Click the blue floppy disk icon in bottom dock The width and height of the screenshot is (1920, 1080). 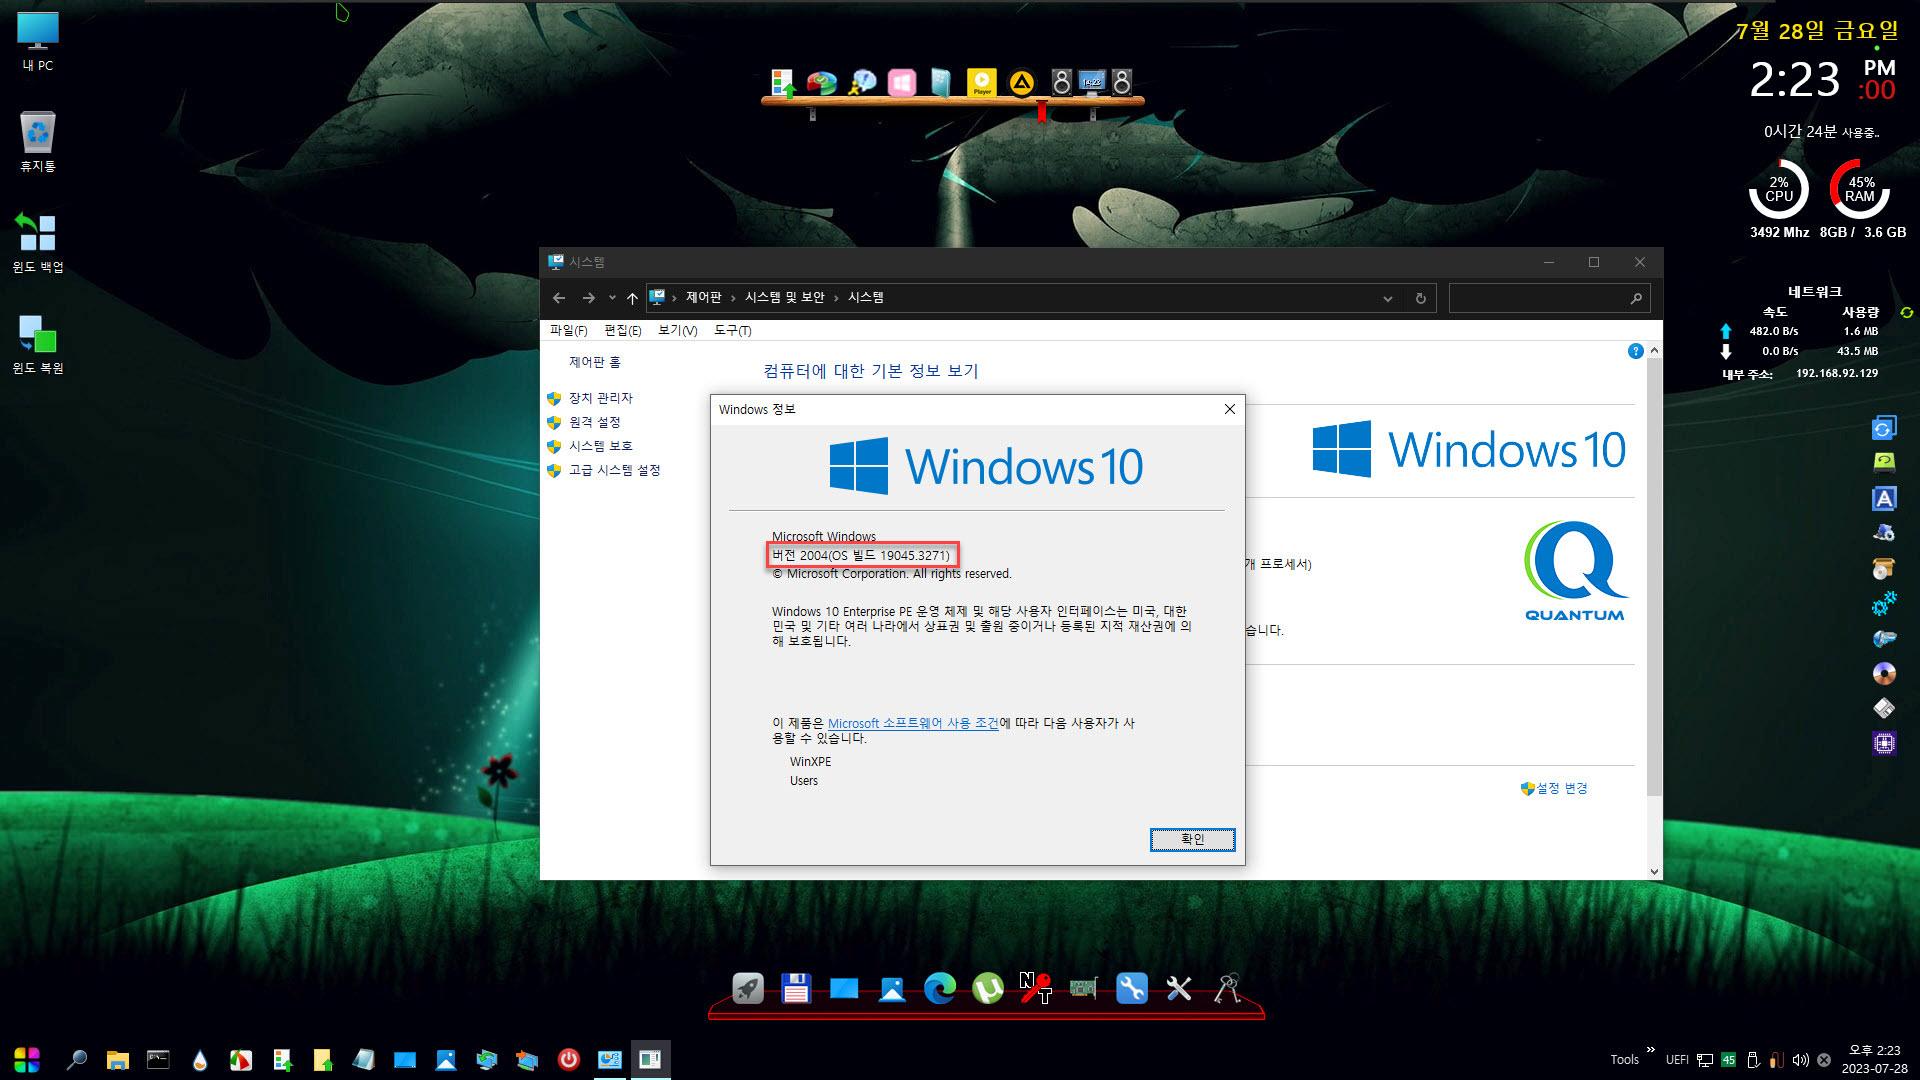pos(796,989)
